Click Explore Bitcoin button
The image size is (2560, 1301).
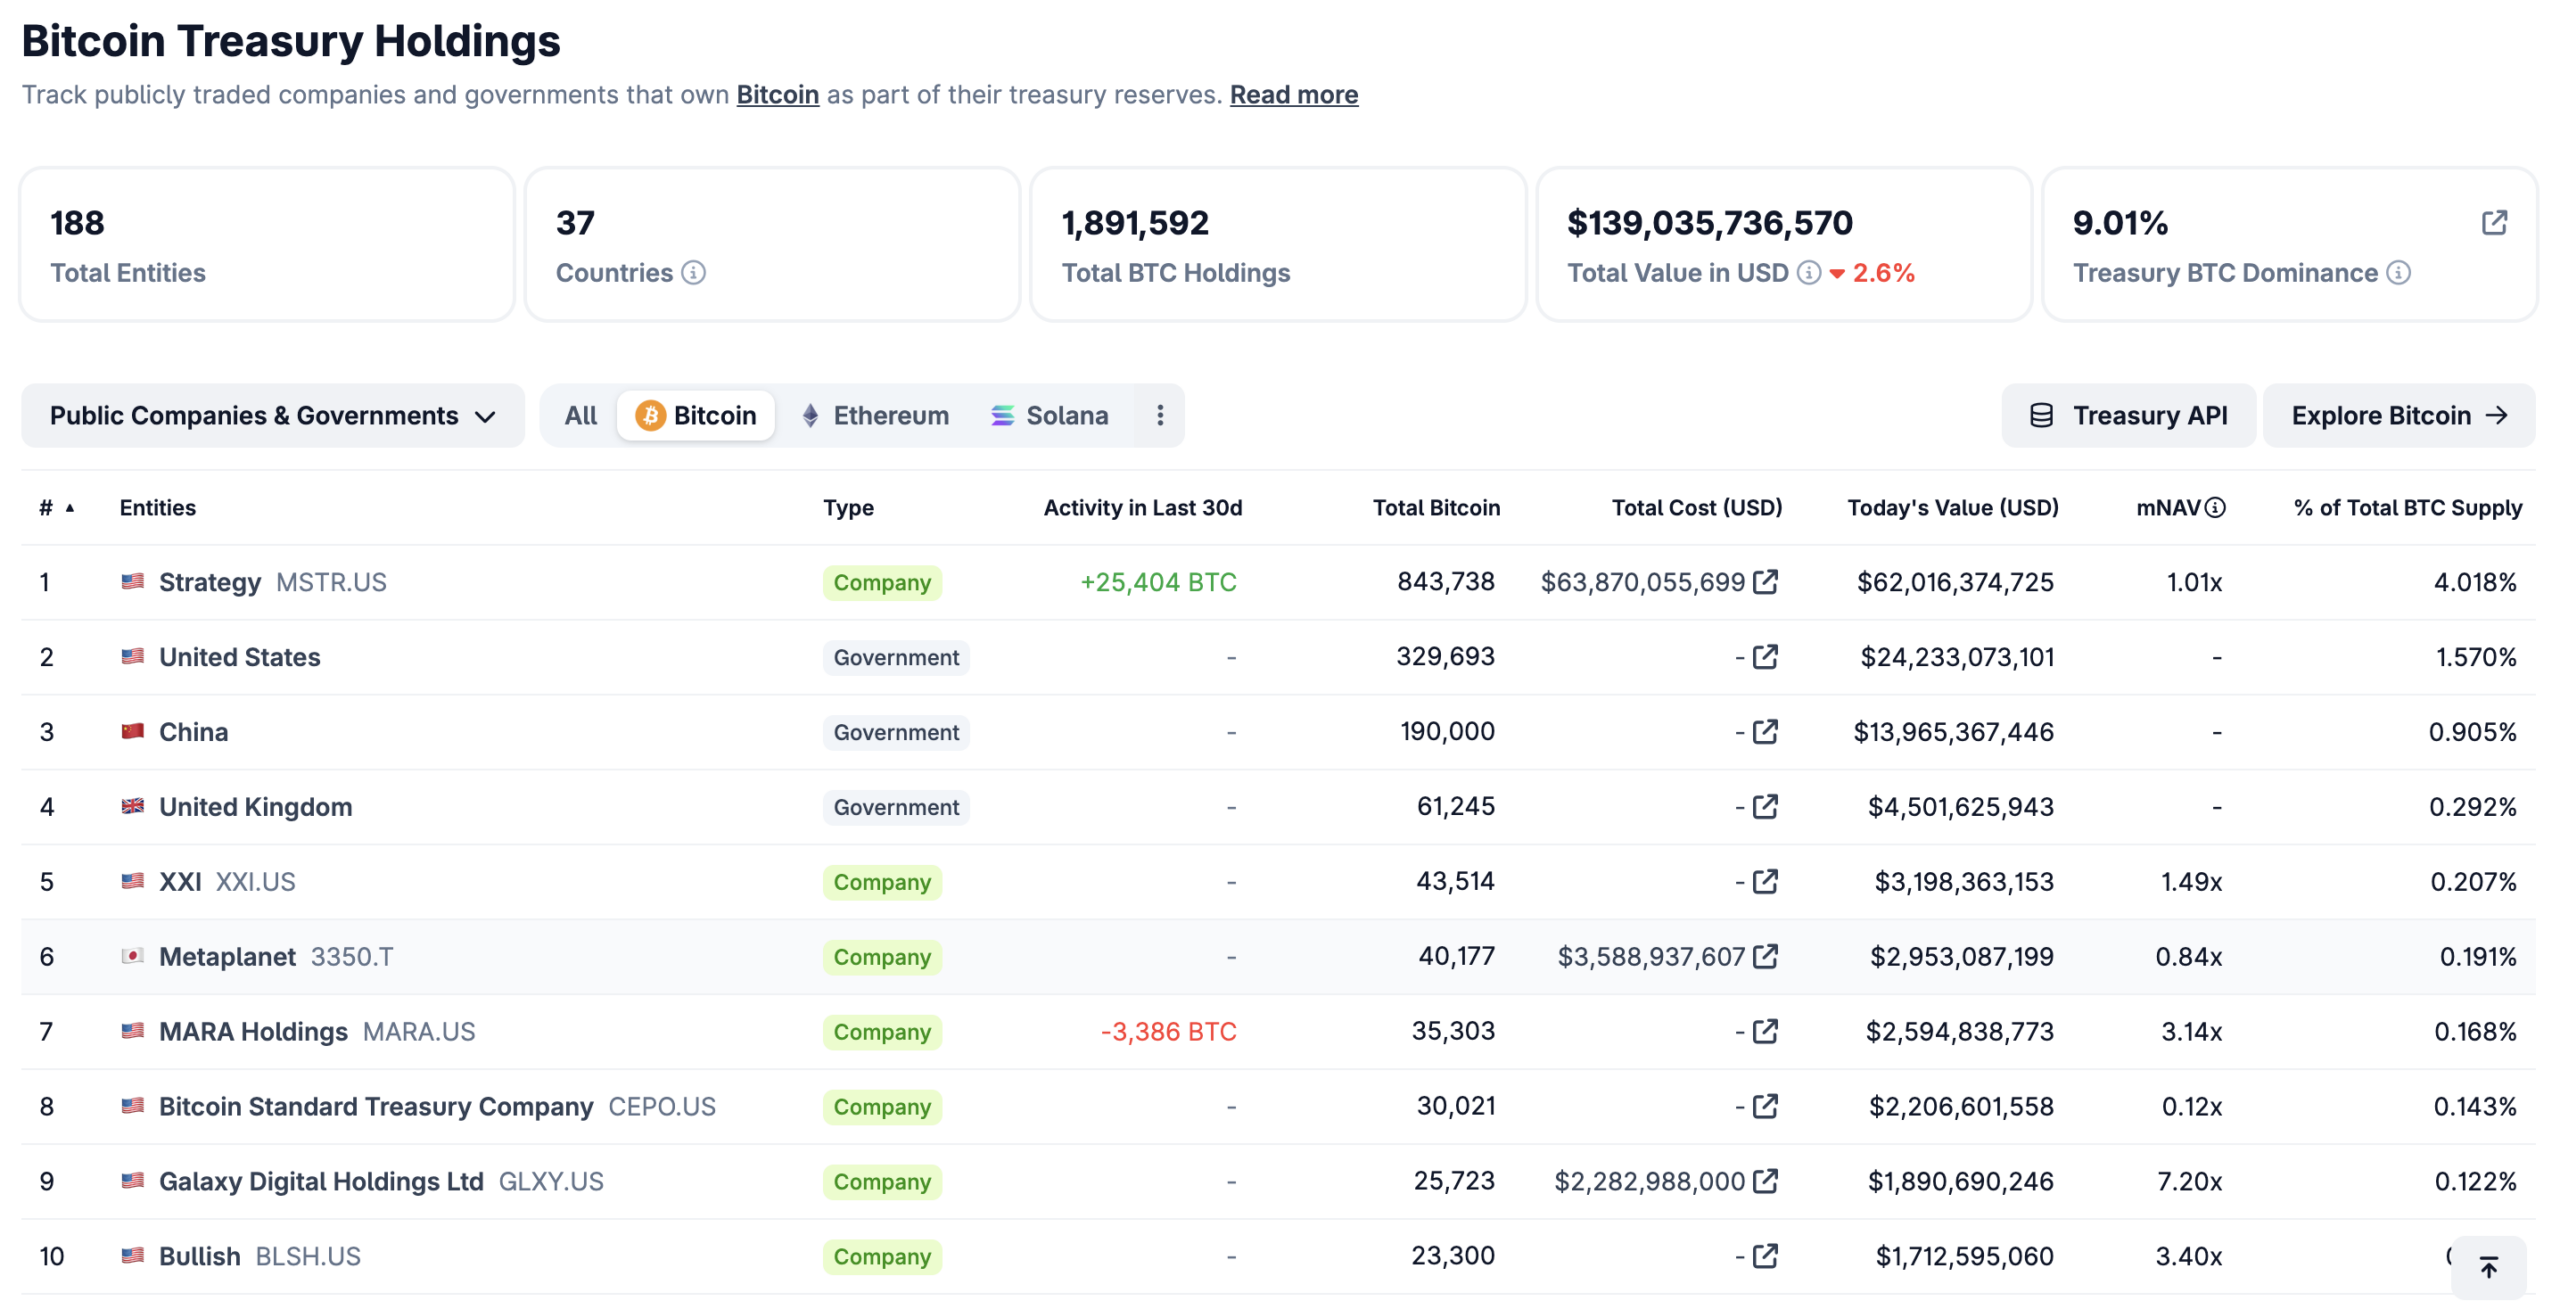click(2398, 415)
